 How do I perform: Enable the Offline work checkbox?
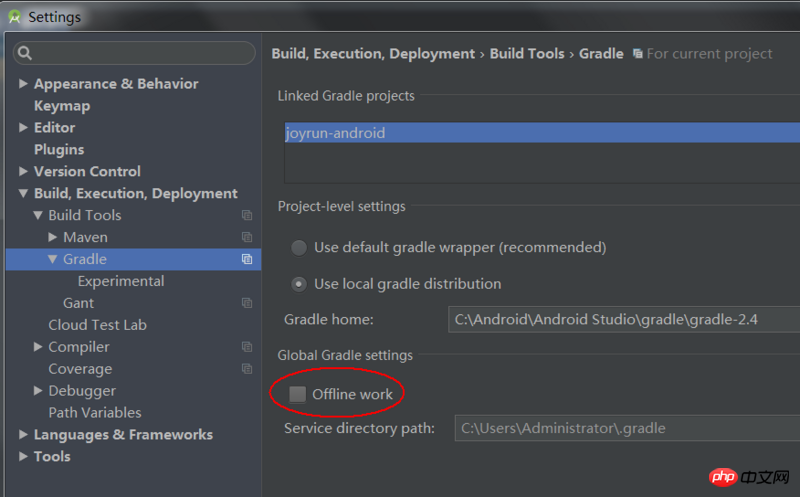(298, 394)
